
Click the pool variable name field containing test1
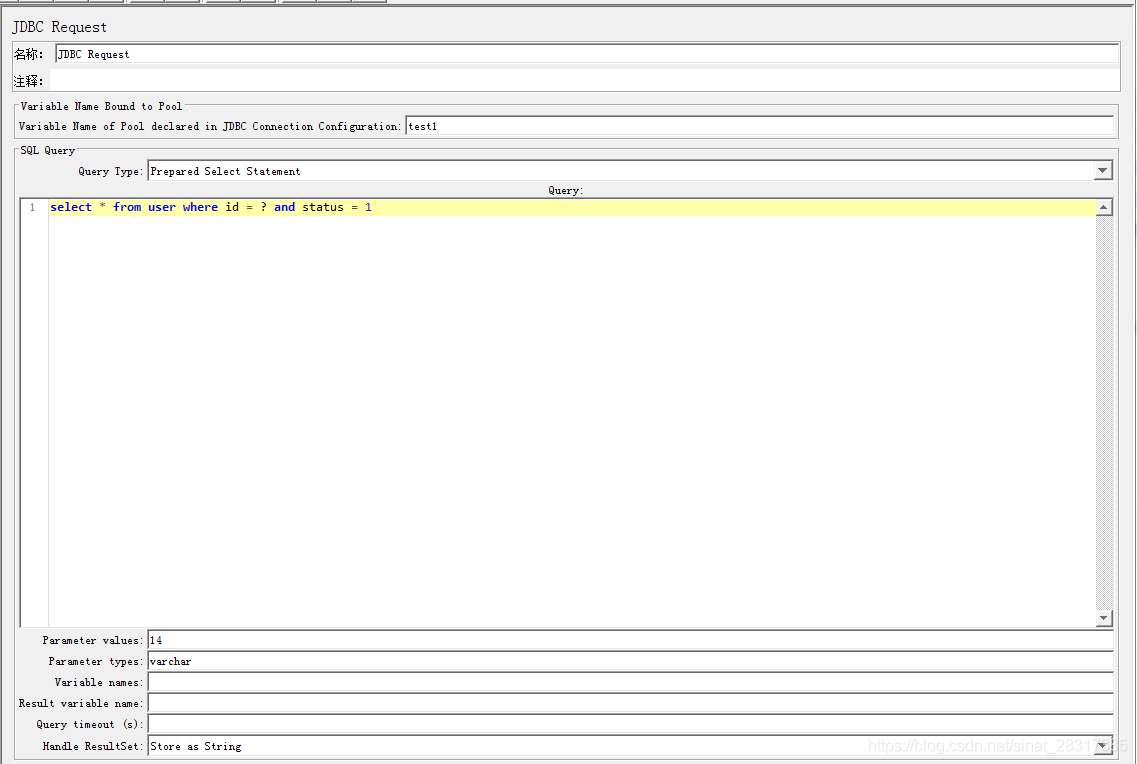pos(759,126)
